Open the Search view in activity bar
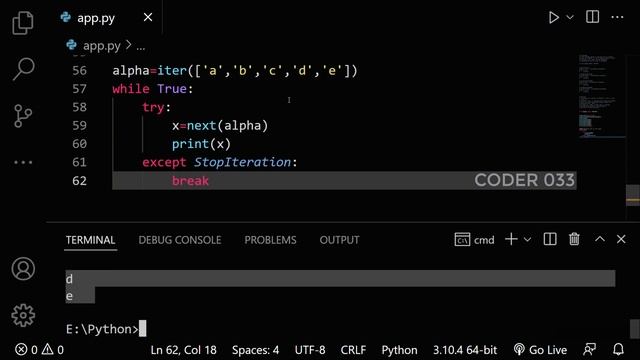The image size is (640, 360). [x=23, y=69]
